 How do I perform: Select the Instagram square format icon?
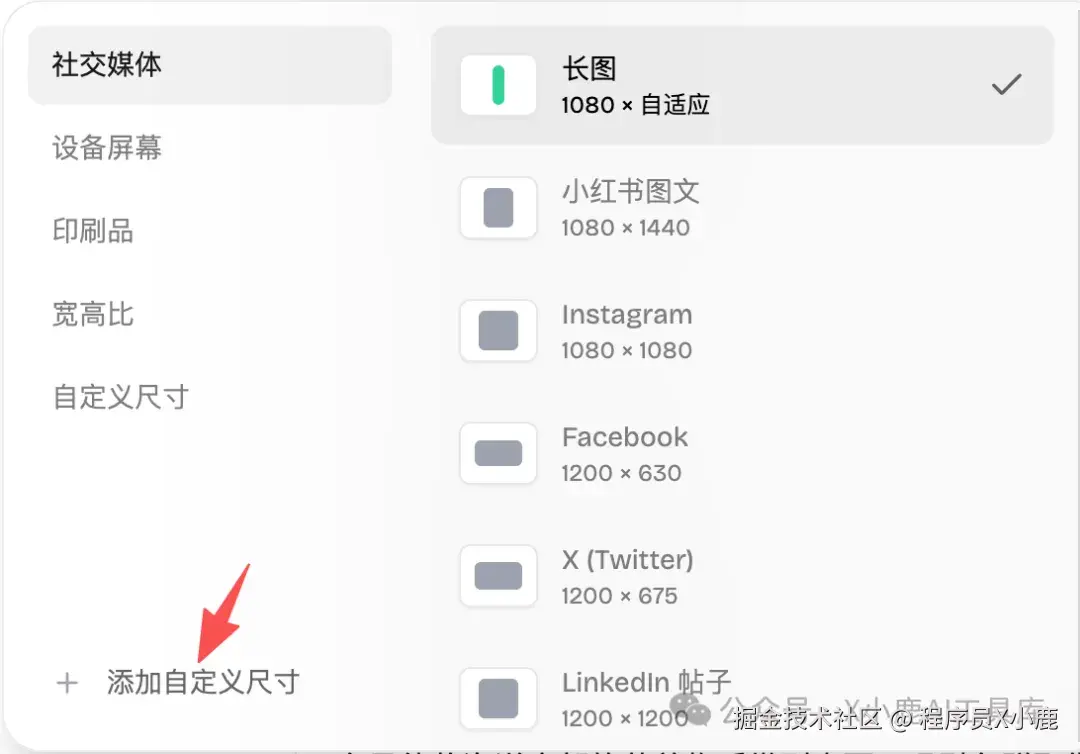(497, 331)
